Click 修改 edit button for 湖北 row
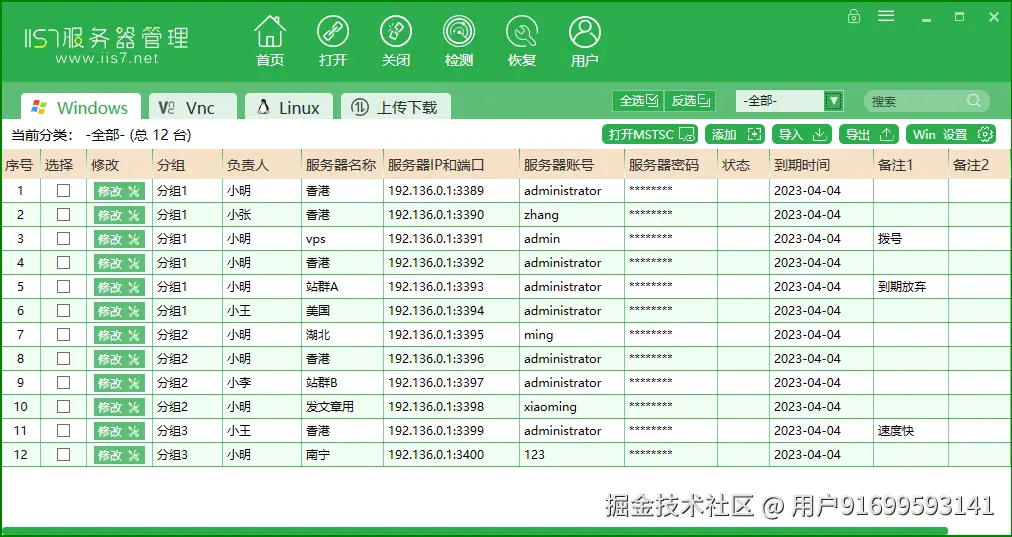1012x537 pixels. pos(119,334)
